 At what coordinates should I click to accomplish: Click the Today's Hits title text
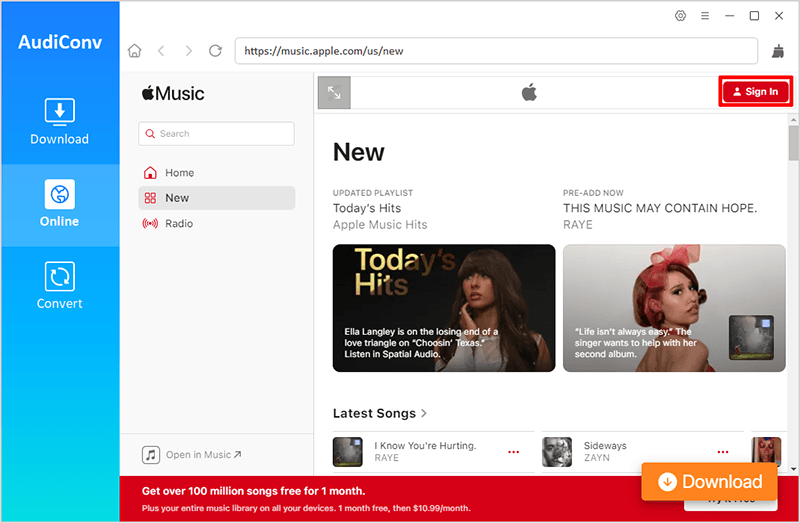pos(367,208)
